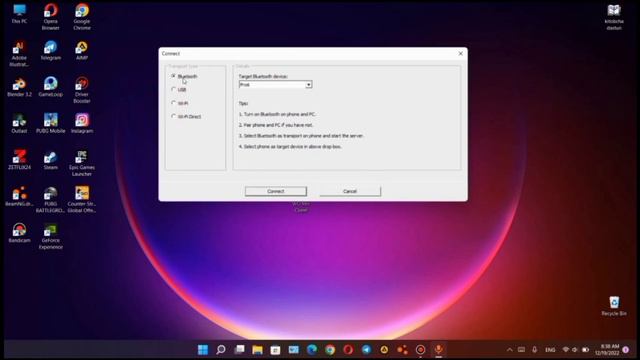
Task: Open Blender 3.2 desktop shortcut
Action: (x=19, y=87)
